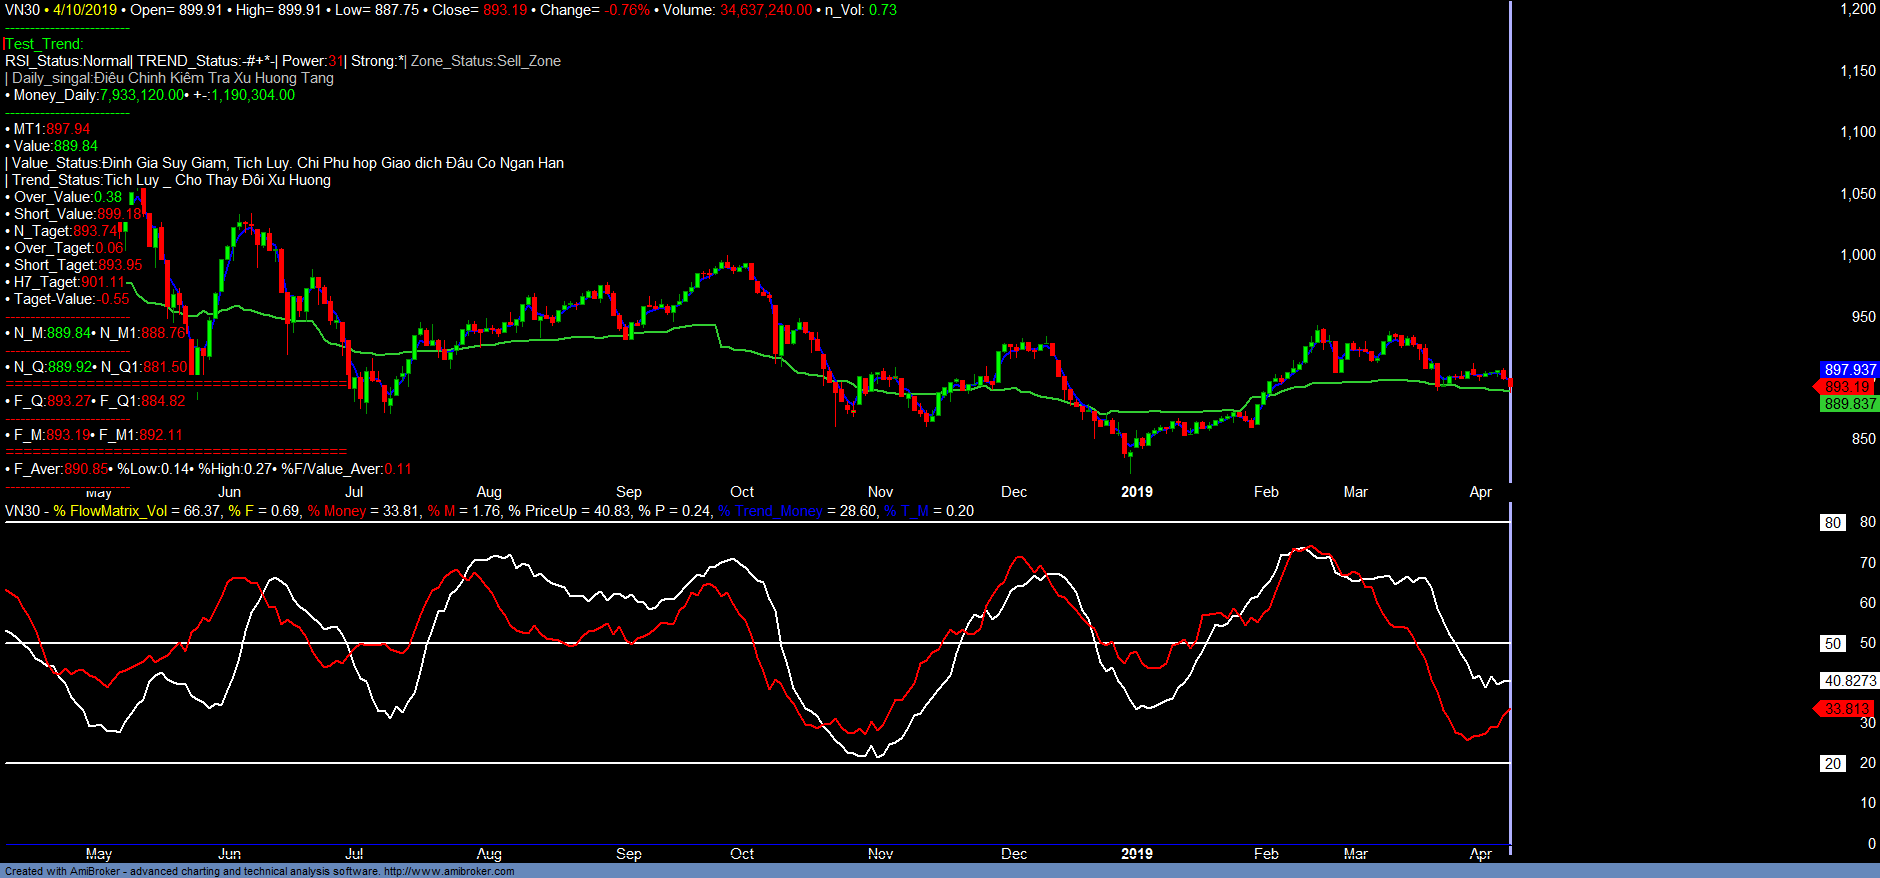Click the white 40.8273 oscillator value label
Viewport: 1880px width, 878px height.
pos(1849,681)
